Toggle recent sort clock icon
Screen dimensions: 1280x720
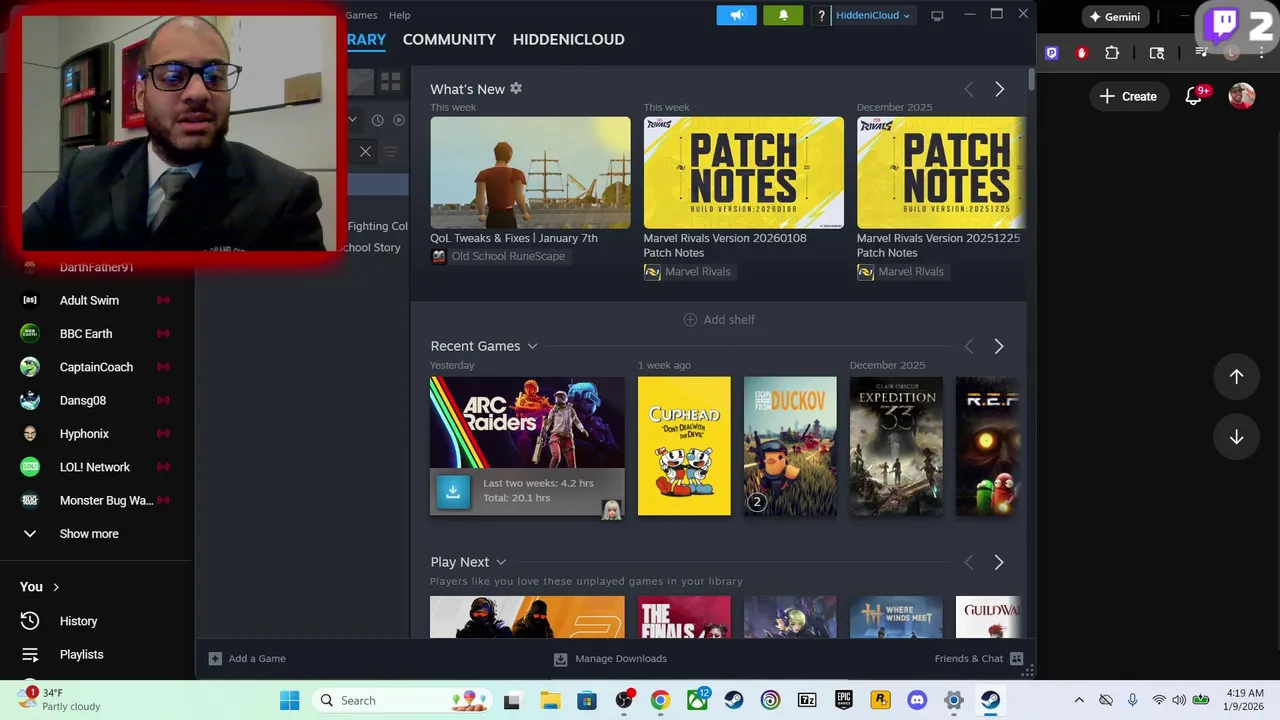coord(377,120)
